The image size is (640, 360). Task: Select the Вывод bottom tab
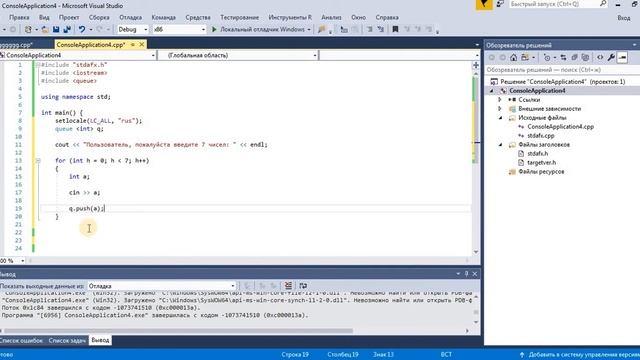(100, 340)
